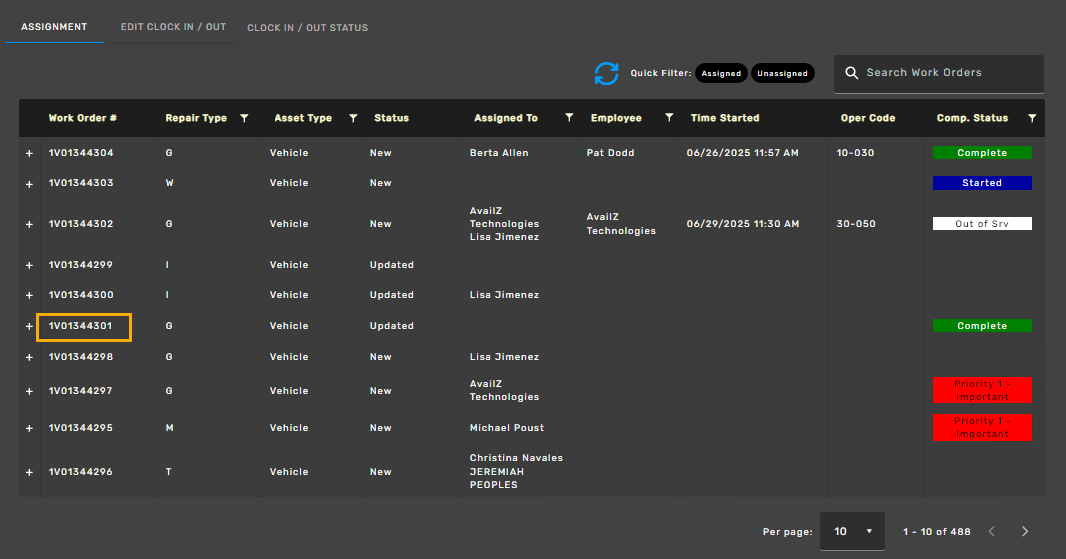1066x559 pixels.
Task: Click the search magnifier icon
Action: (852, 73)
